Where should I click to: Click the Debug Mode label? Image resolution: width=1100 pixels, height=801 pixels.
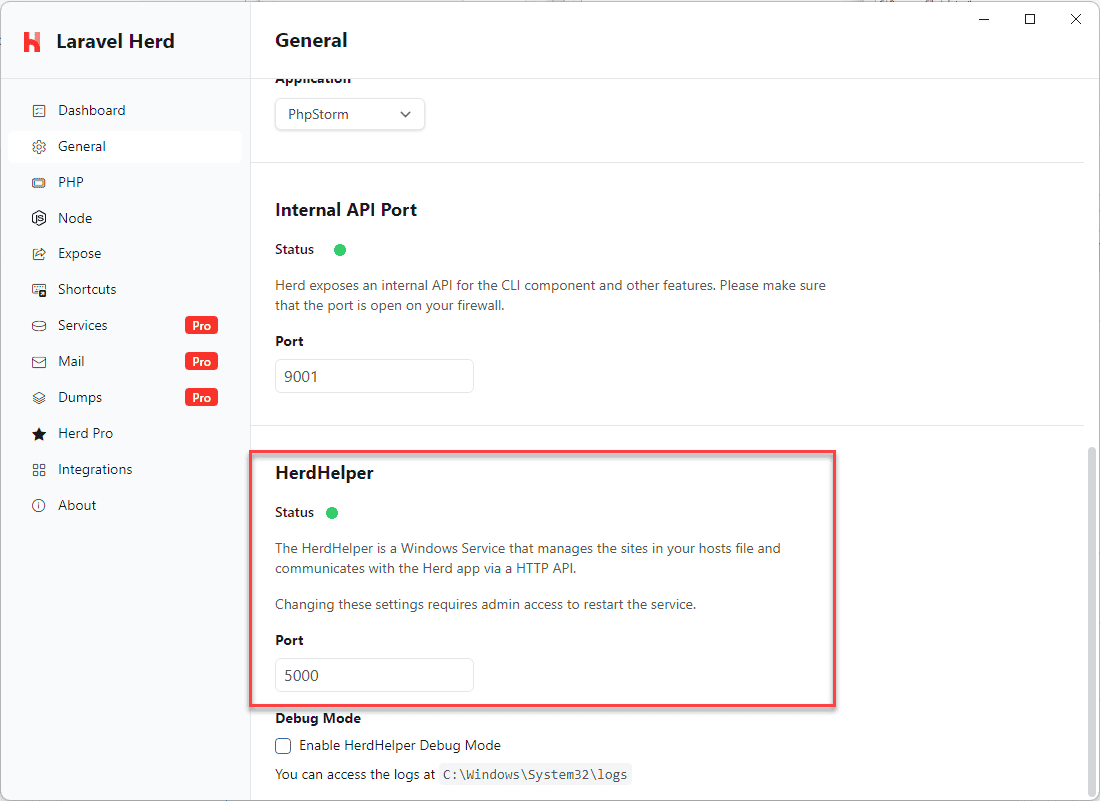pos(318,718)
